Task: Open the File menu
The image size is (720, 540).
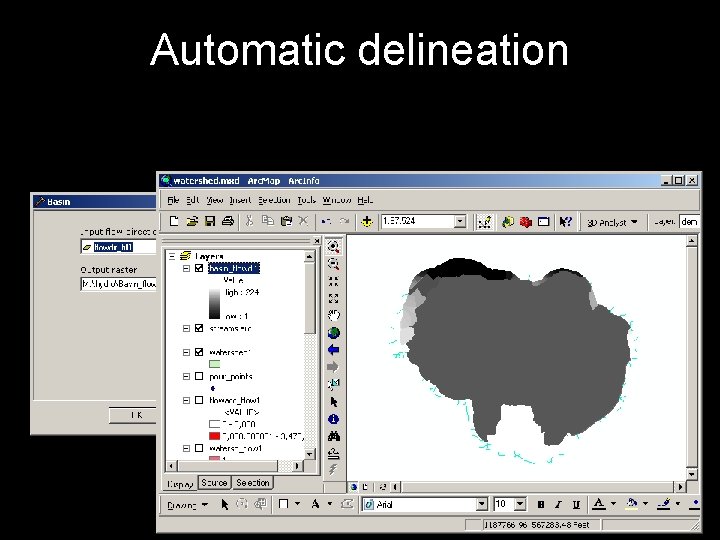Action: point(173,200)
